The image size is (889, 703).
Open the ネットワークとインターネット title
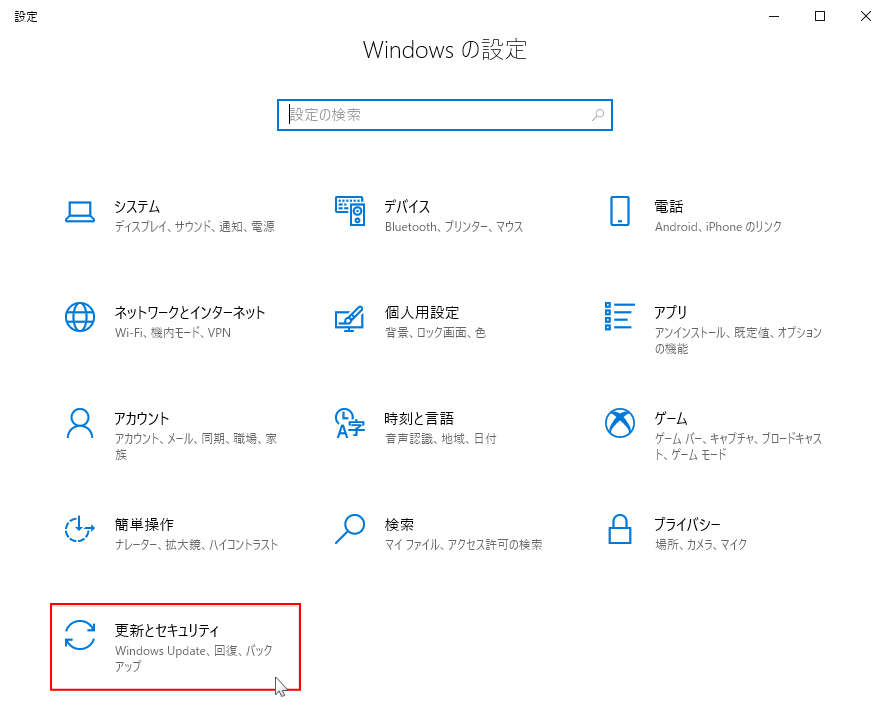click(190, 312)
